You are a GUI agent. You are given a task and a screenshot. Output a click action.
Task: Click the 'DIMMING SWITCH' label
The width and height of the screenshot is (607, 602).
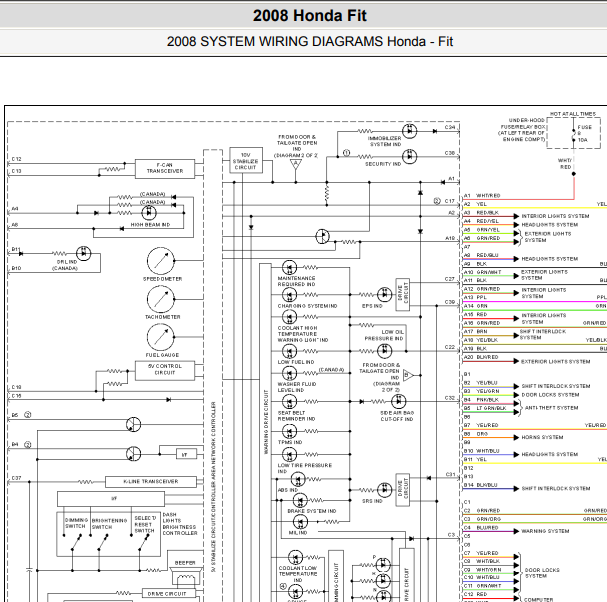click(x=76, y=523)
